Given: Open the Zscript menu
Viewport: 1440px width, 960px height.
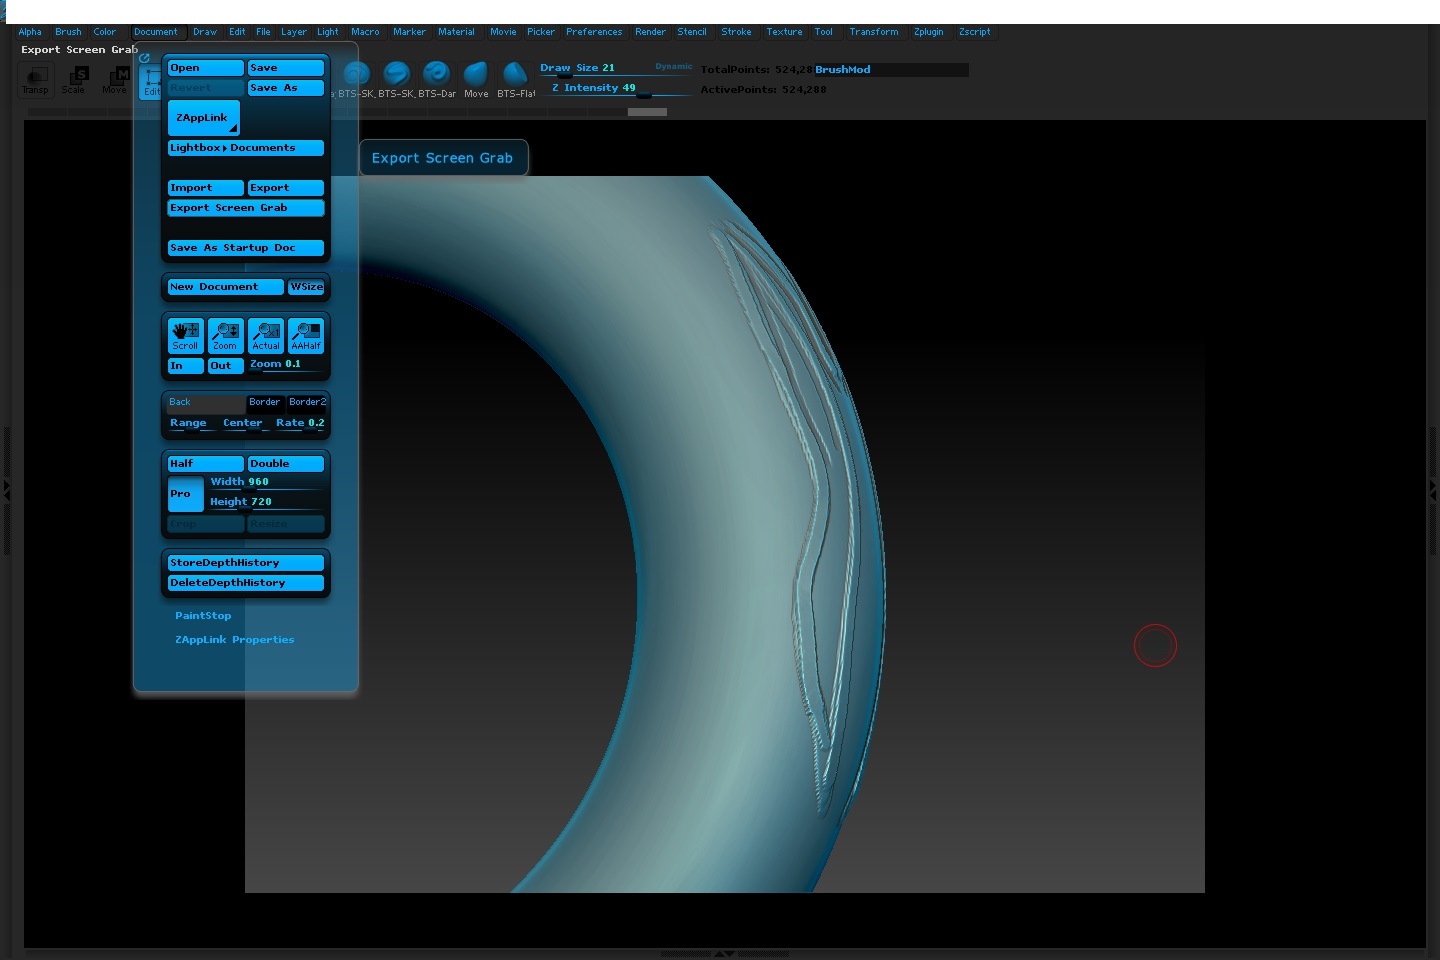Looking at the screenshot, I should coord(975,32).
